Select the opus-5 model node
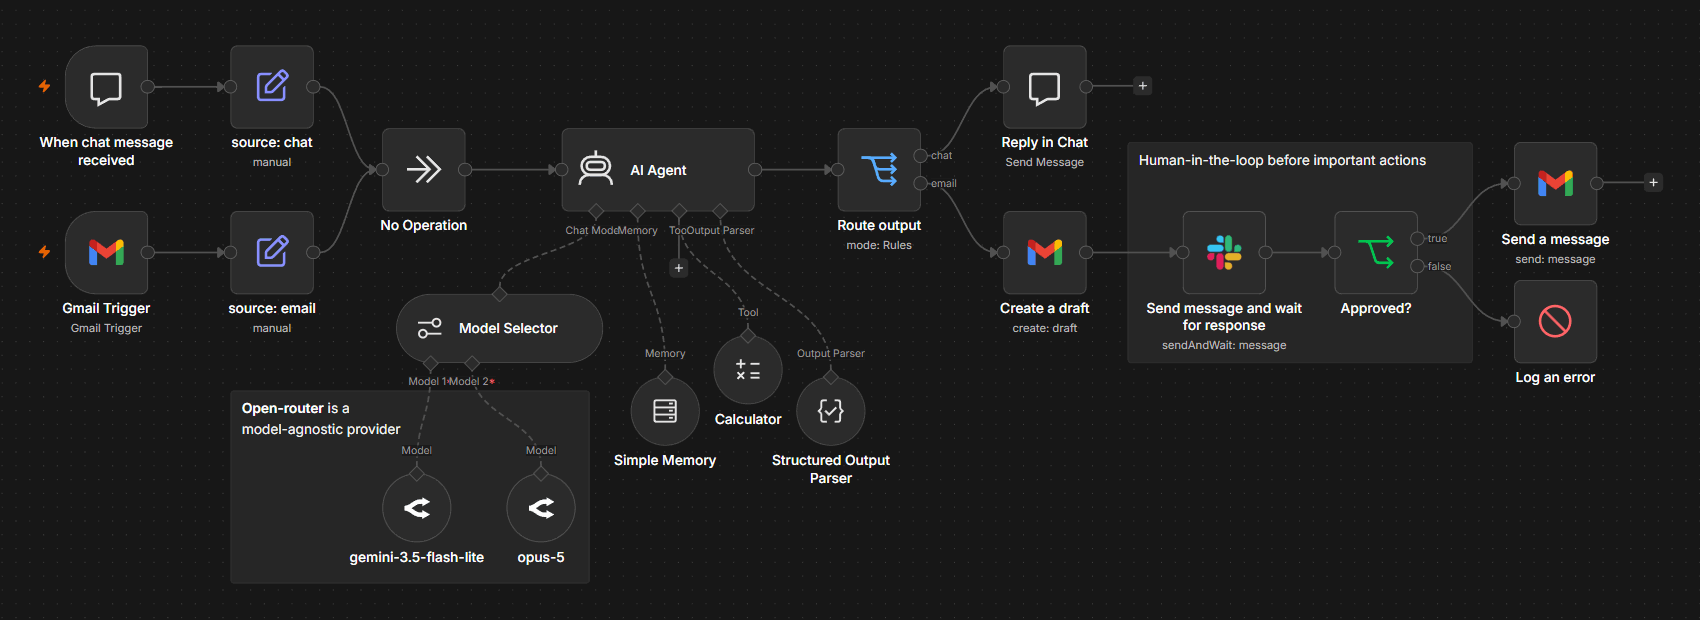The width and height of the screenshot is (1700, 620). point(541,508)
